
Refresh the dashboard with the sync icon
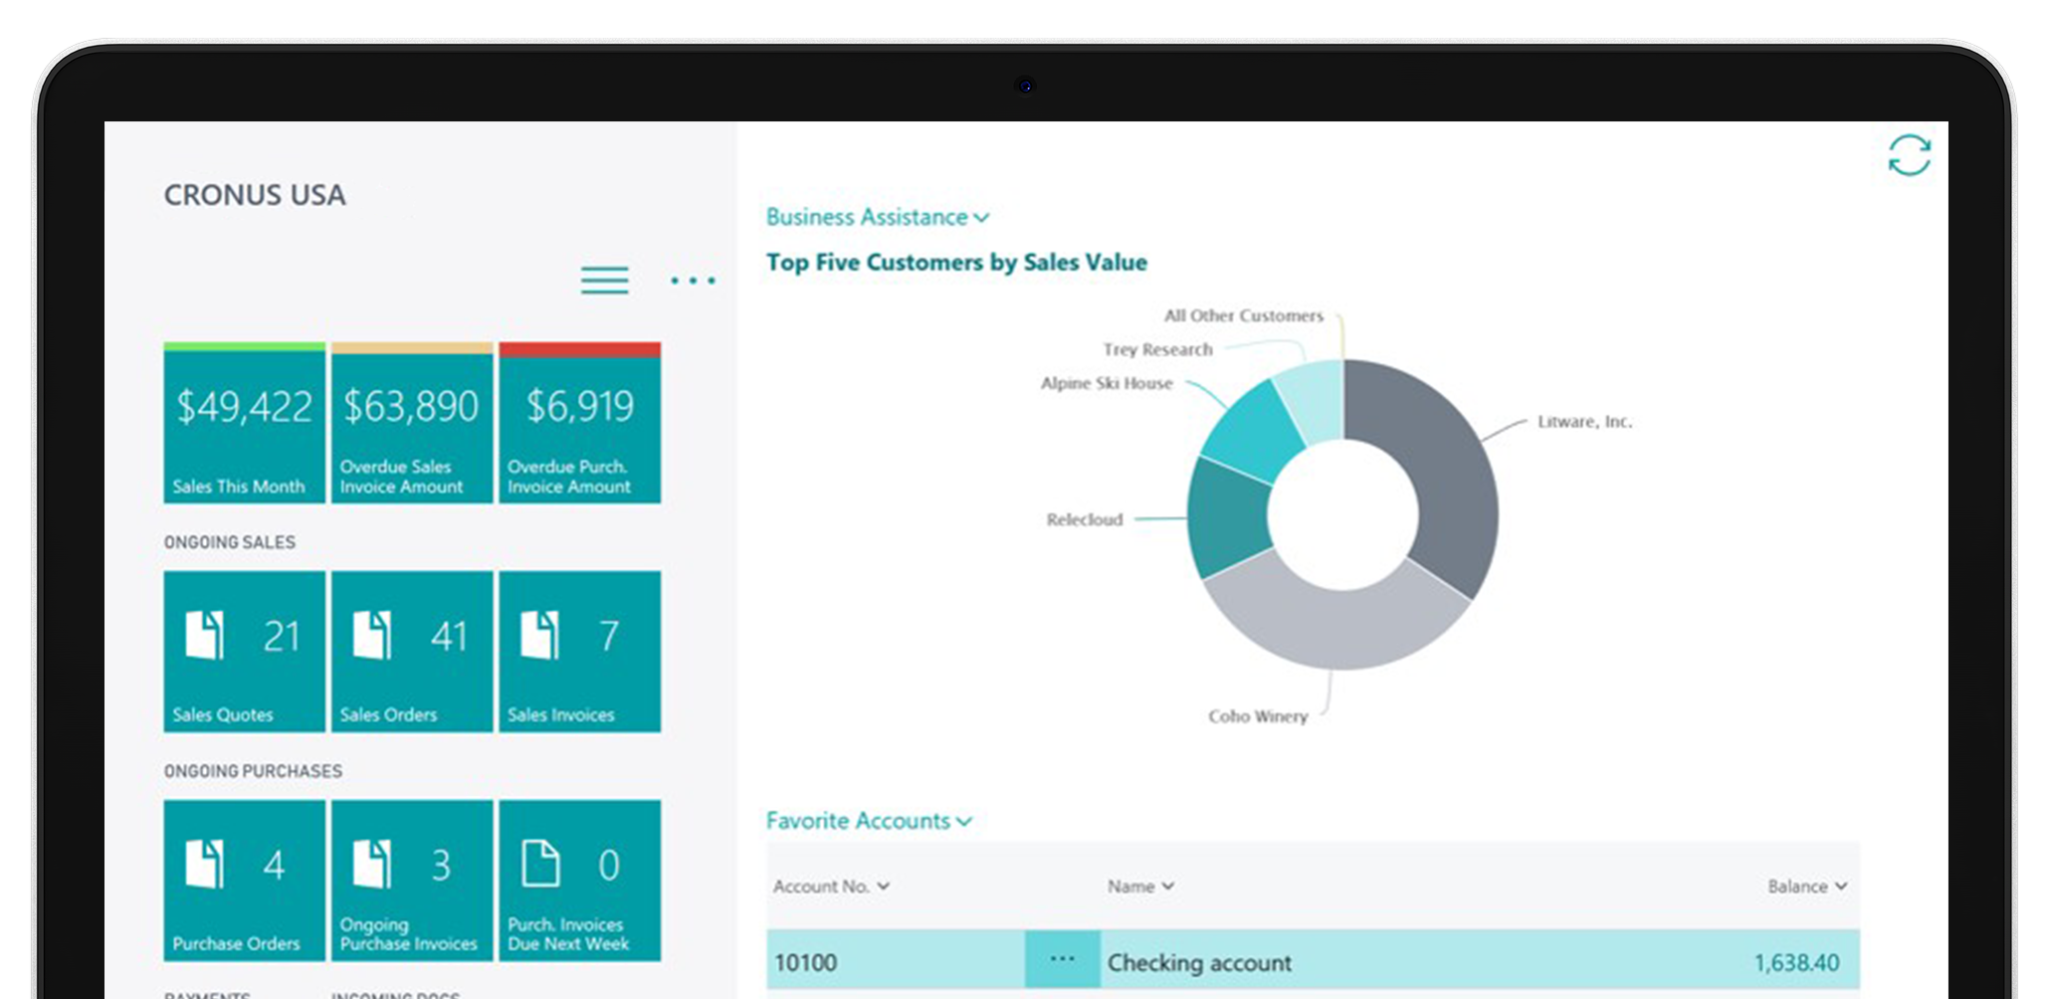pyautogui.click(x=1909, y=155)
